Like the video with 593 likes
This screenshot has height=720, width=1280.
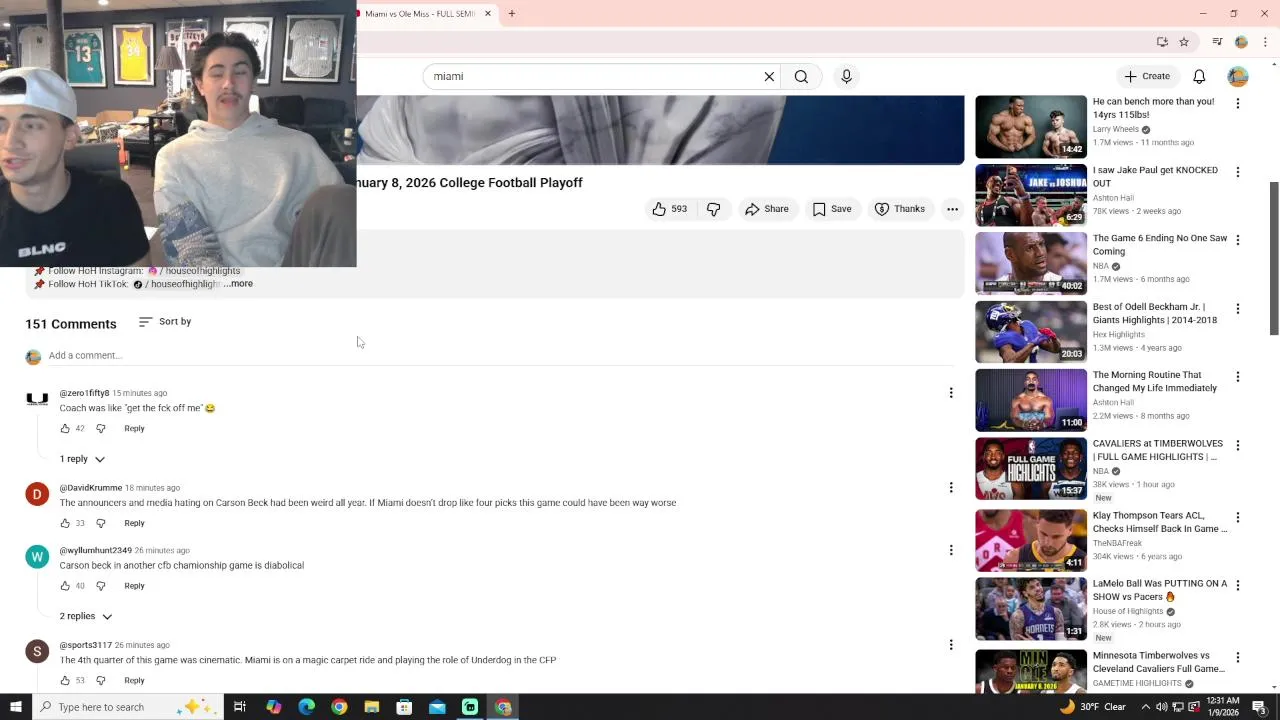(x=669, y=209)
